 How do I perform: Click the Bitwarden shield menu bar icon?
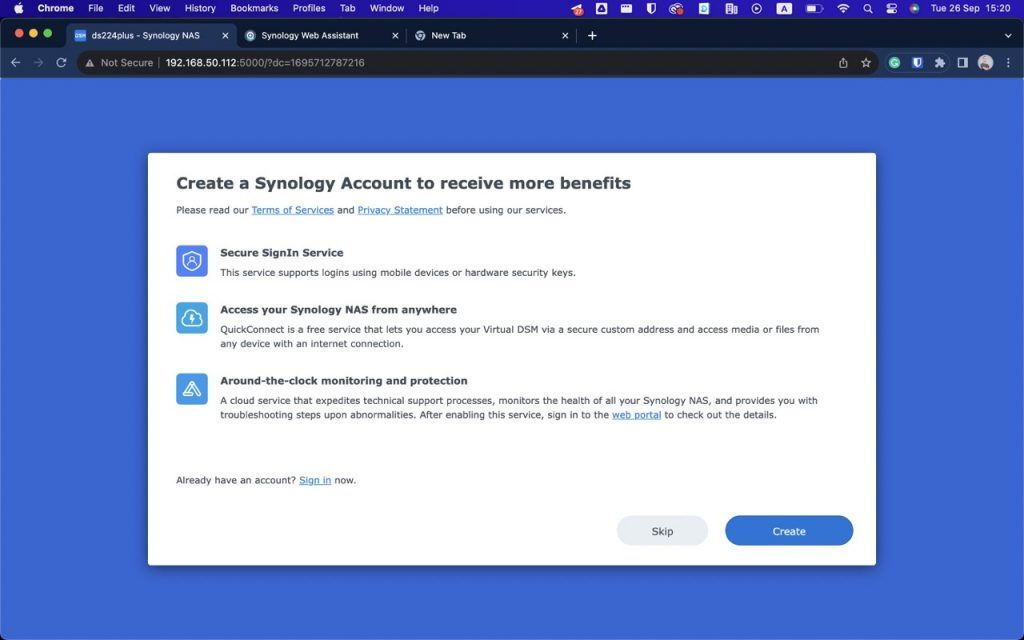650,8
